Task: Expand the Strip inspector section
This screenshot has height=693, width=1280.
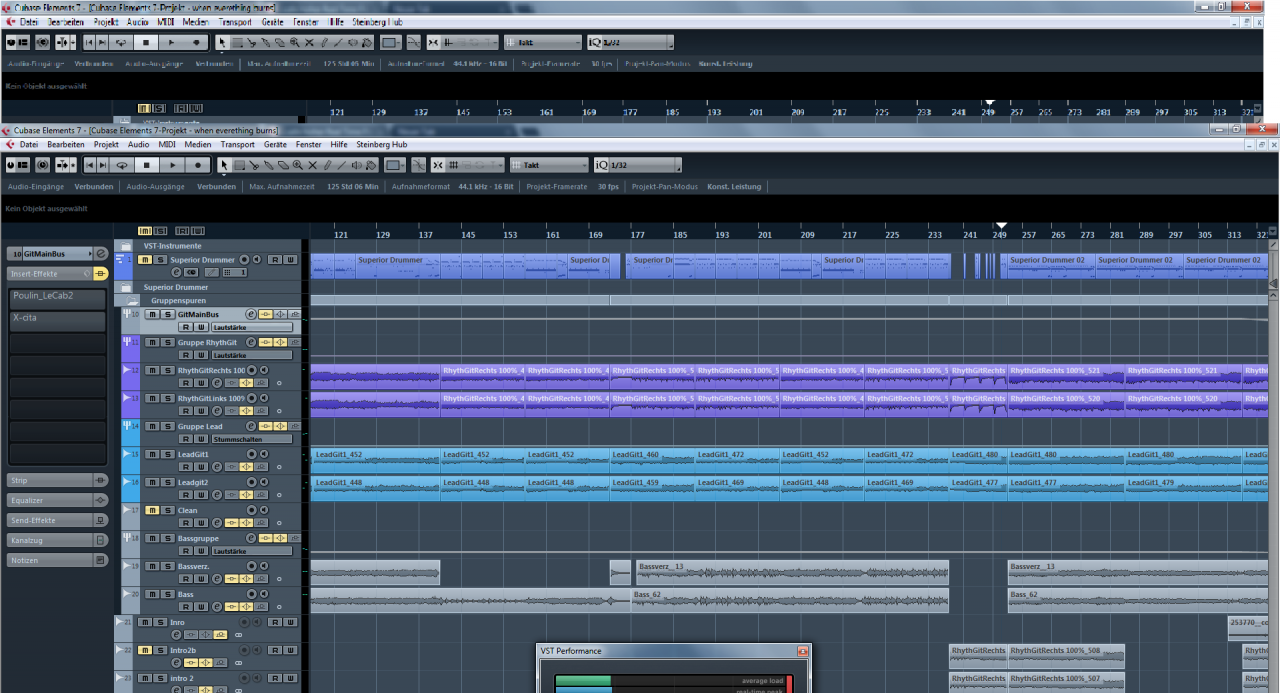Action: point(57,480)
